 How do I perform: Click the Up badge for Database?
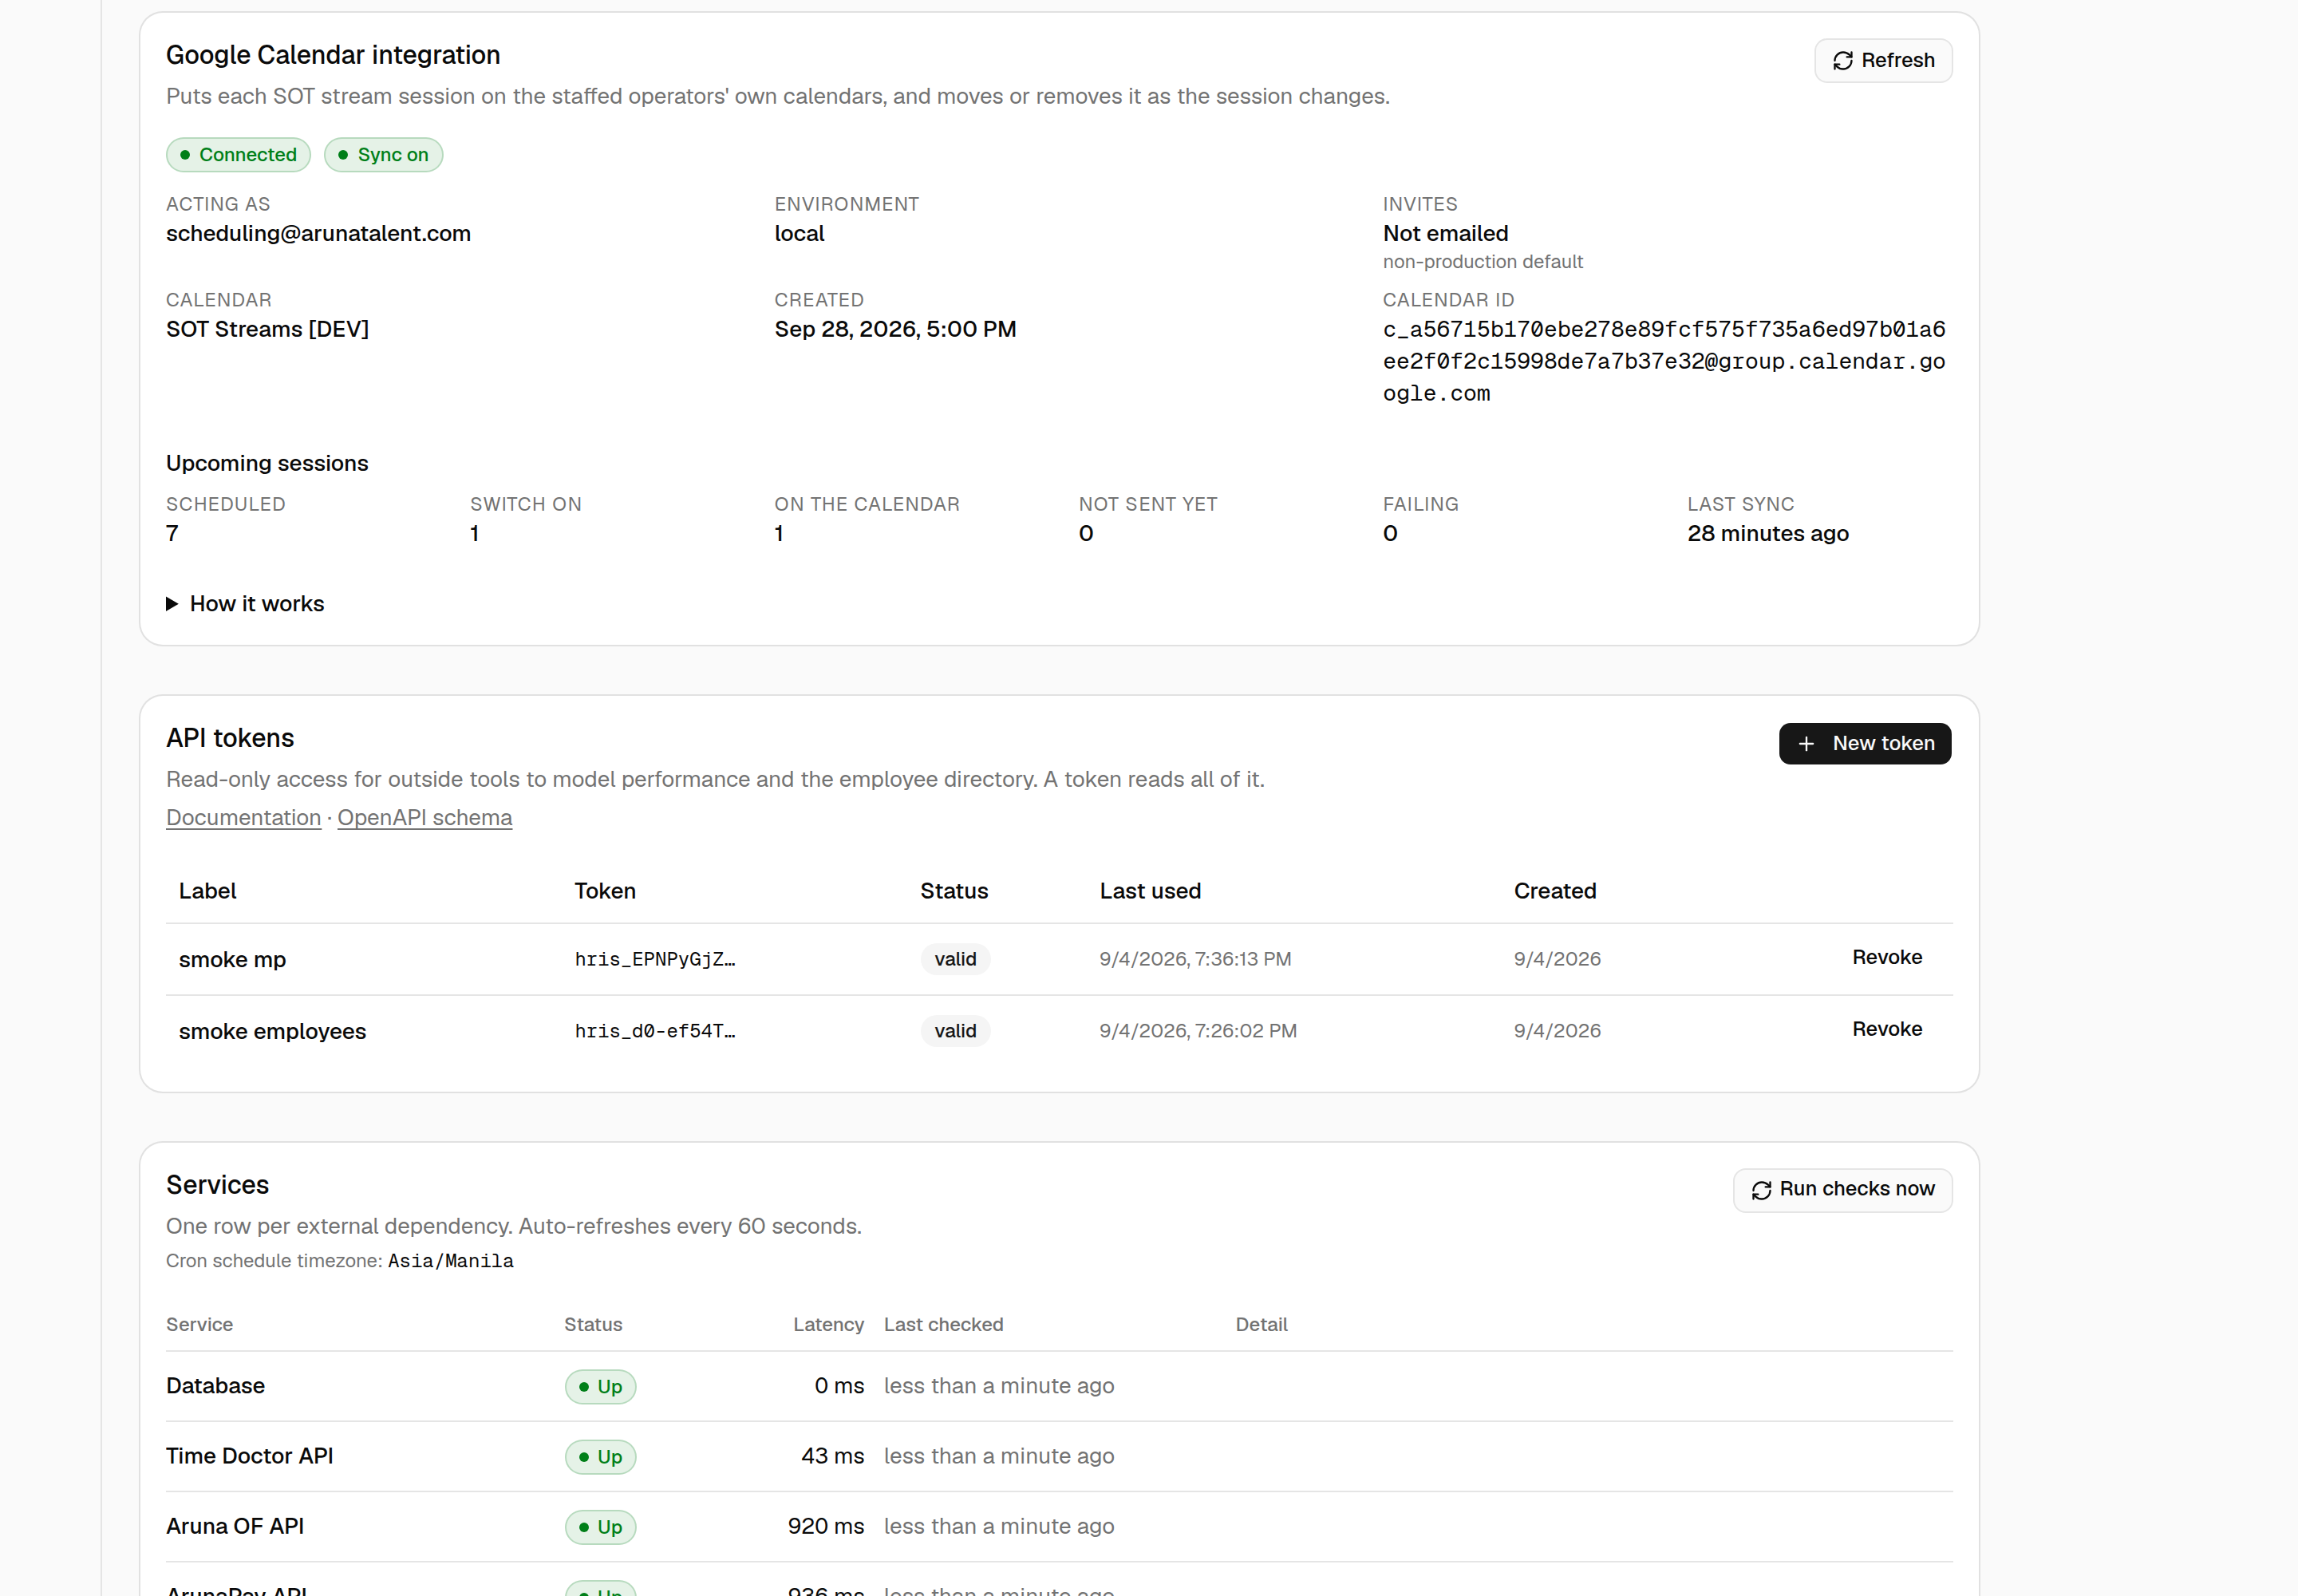[600, 1388]
